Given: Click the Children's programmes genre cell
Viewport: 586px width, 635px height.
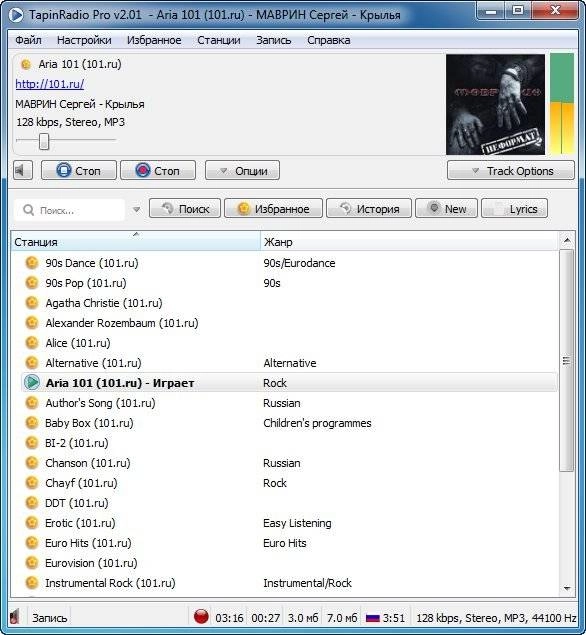Looking at the screenshot, I should [x=317, y=423].
